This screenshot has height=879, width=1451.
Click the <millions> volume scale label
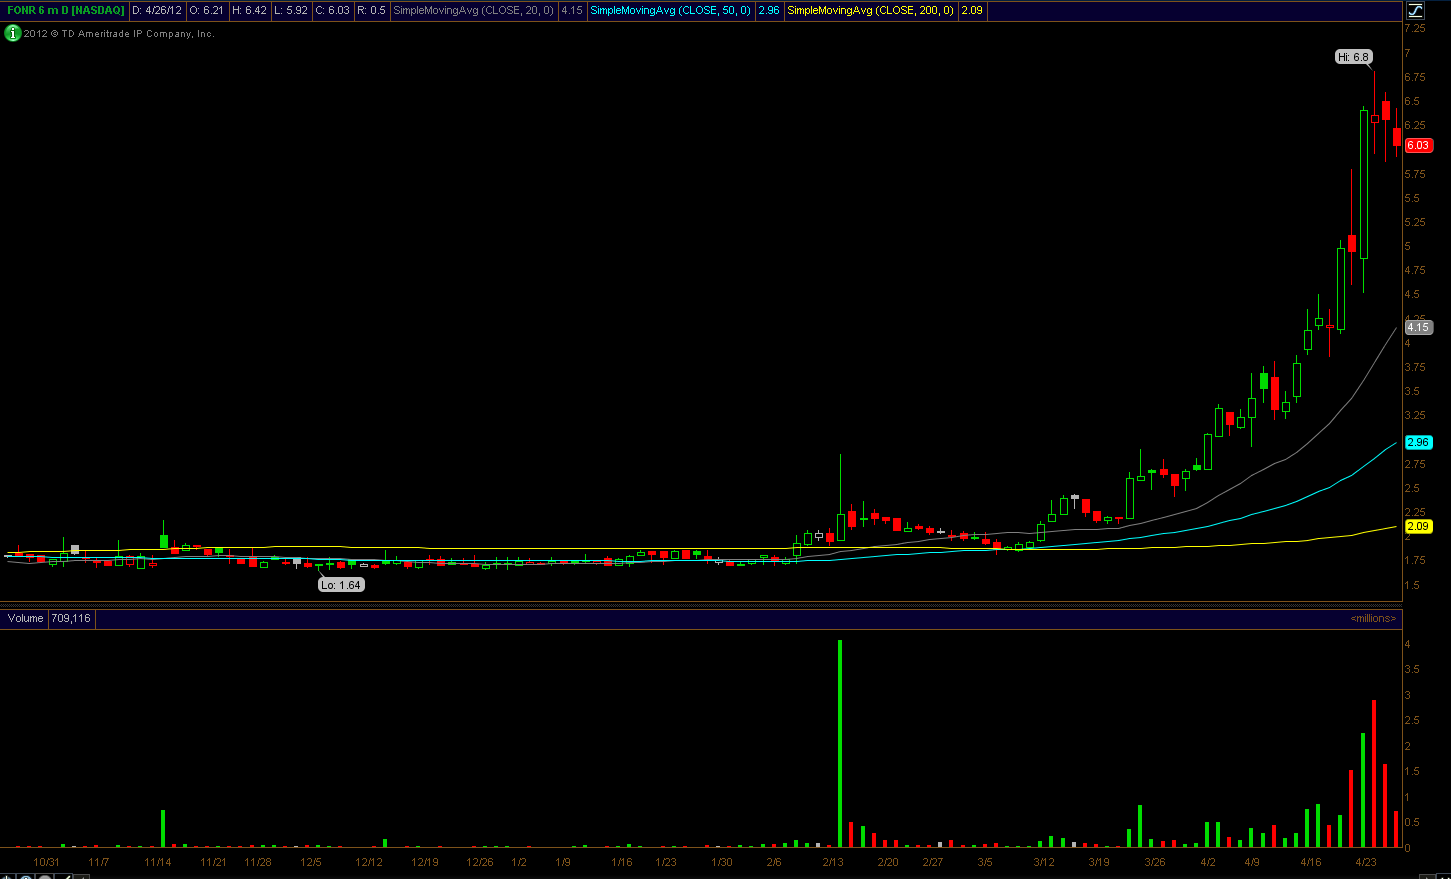1372,618
